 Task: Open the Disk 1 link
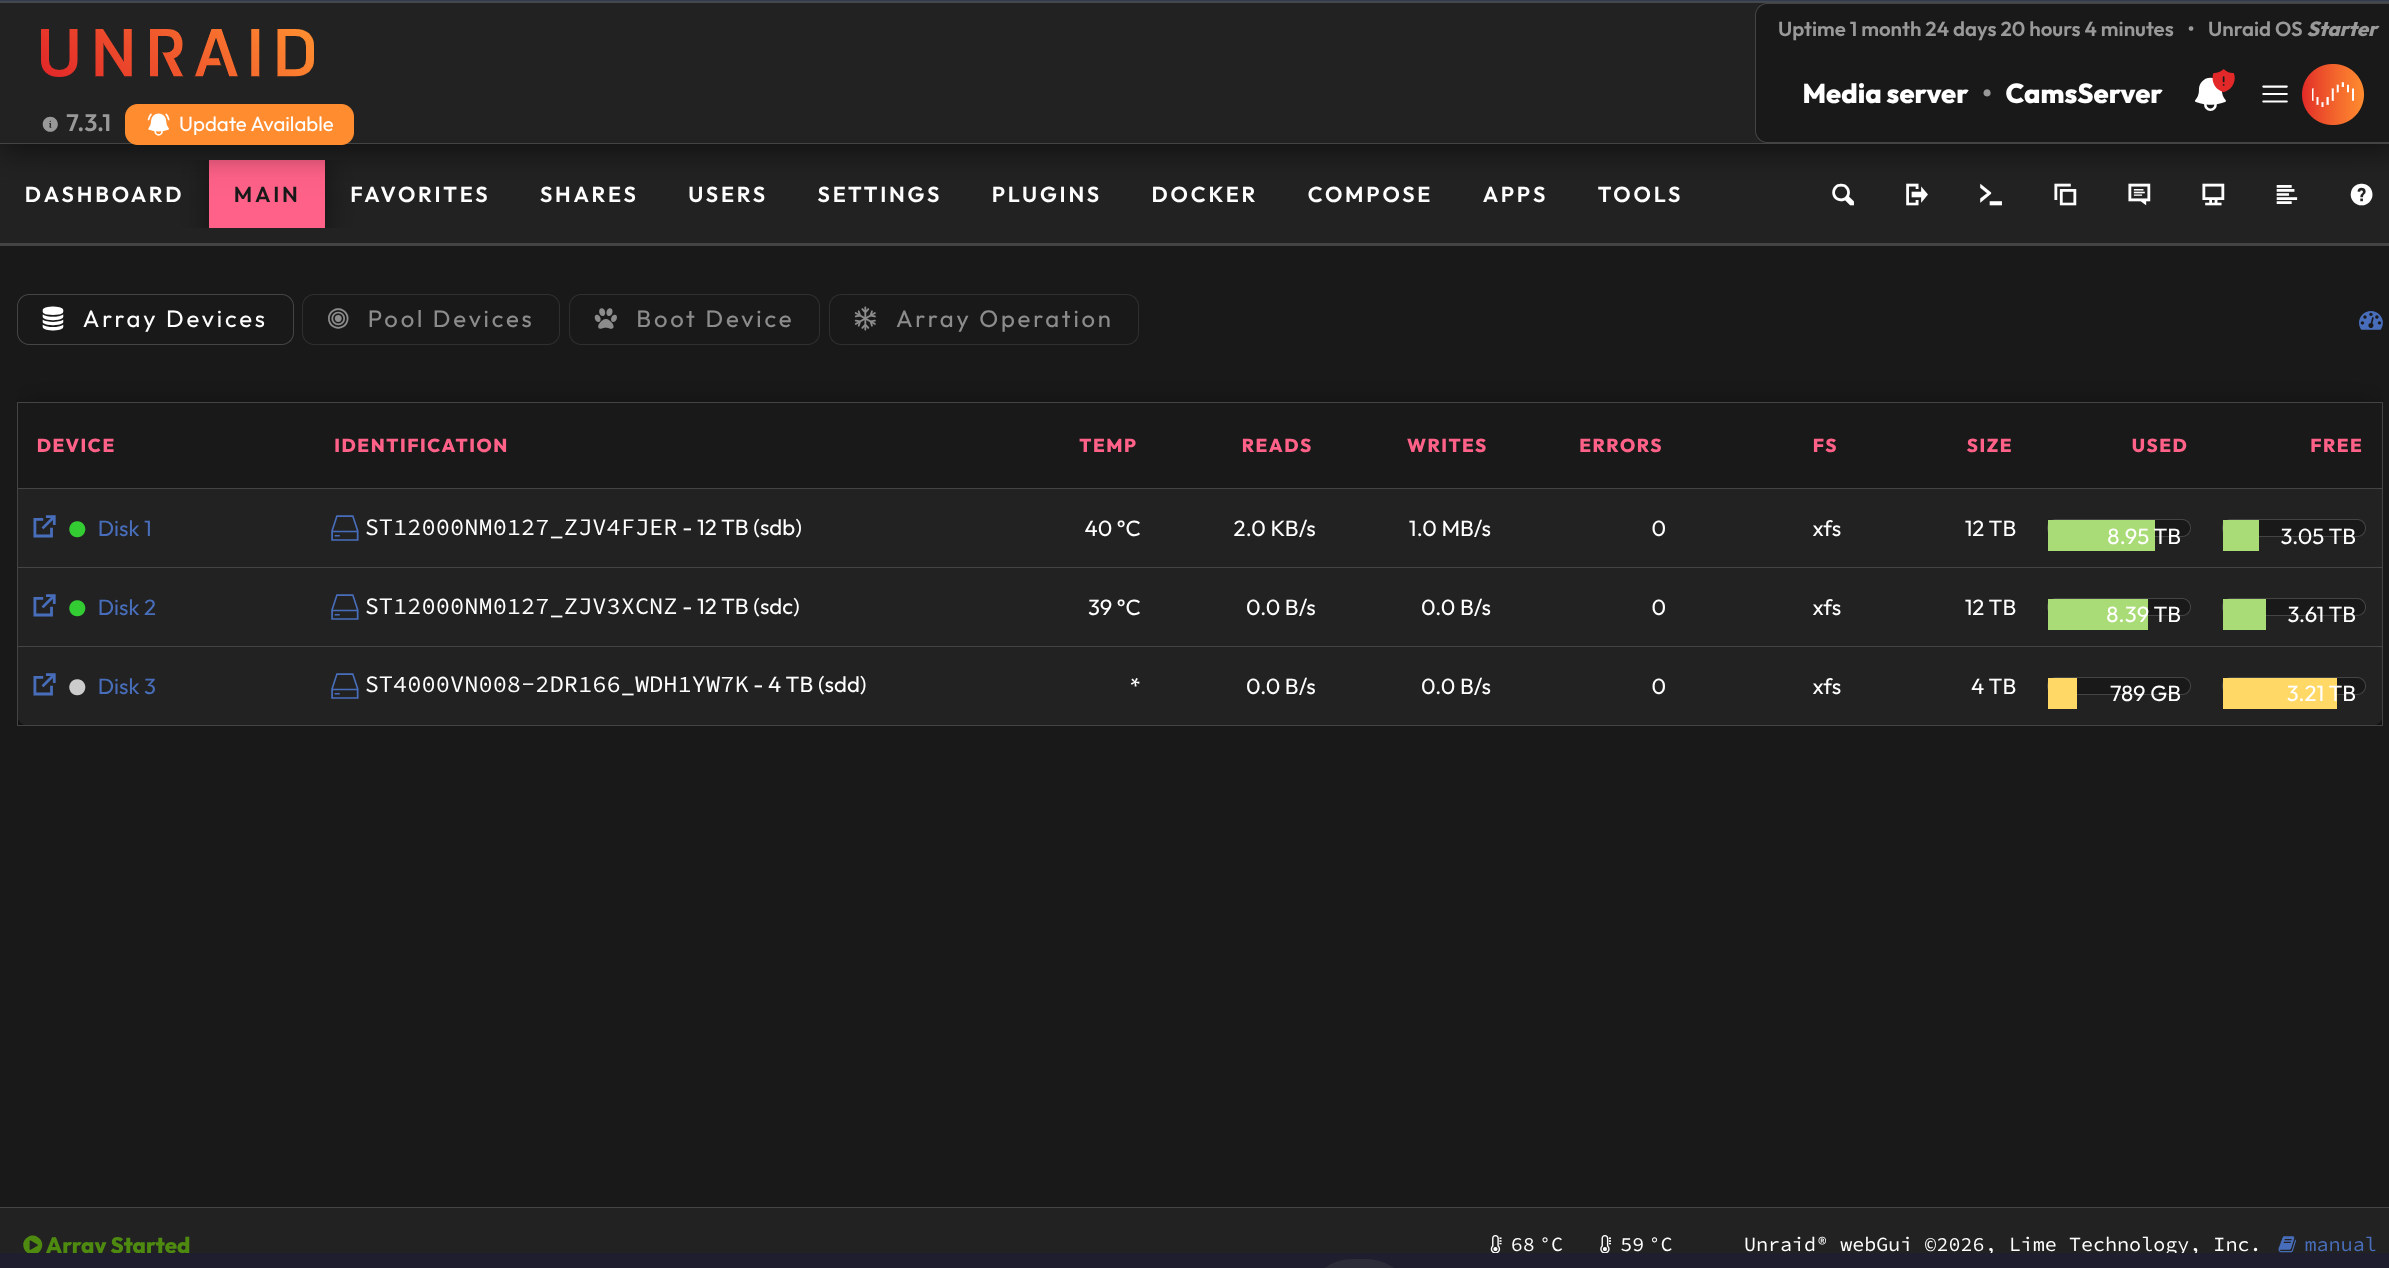coord(125,529)
